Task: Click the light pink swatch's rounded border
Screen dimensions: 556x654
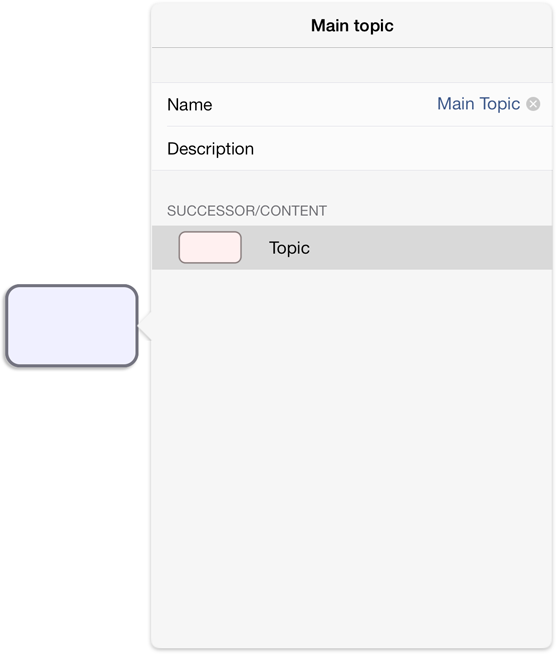Action: [210, 232]
